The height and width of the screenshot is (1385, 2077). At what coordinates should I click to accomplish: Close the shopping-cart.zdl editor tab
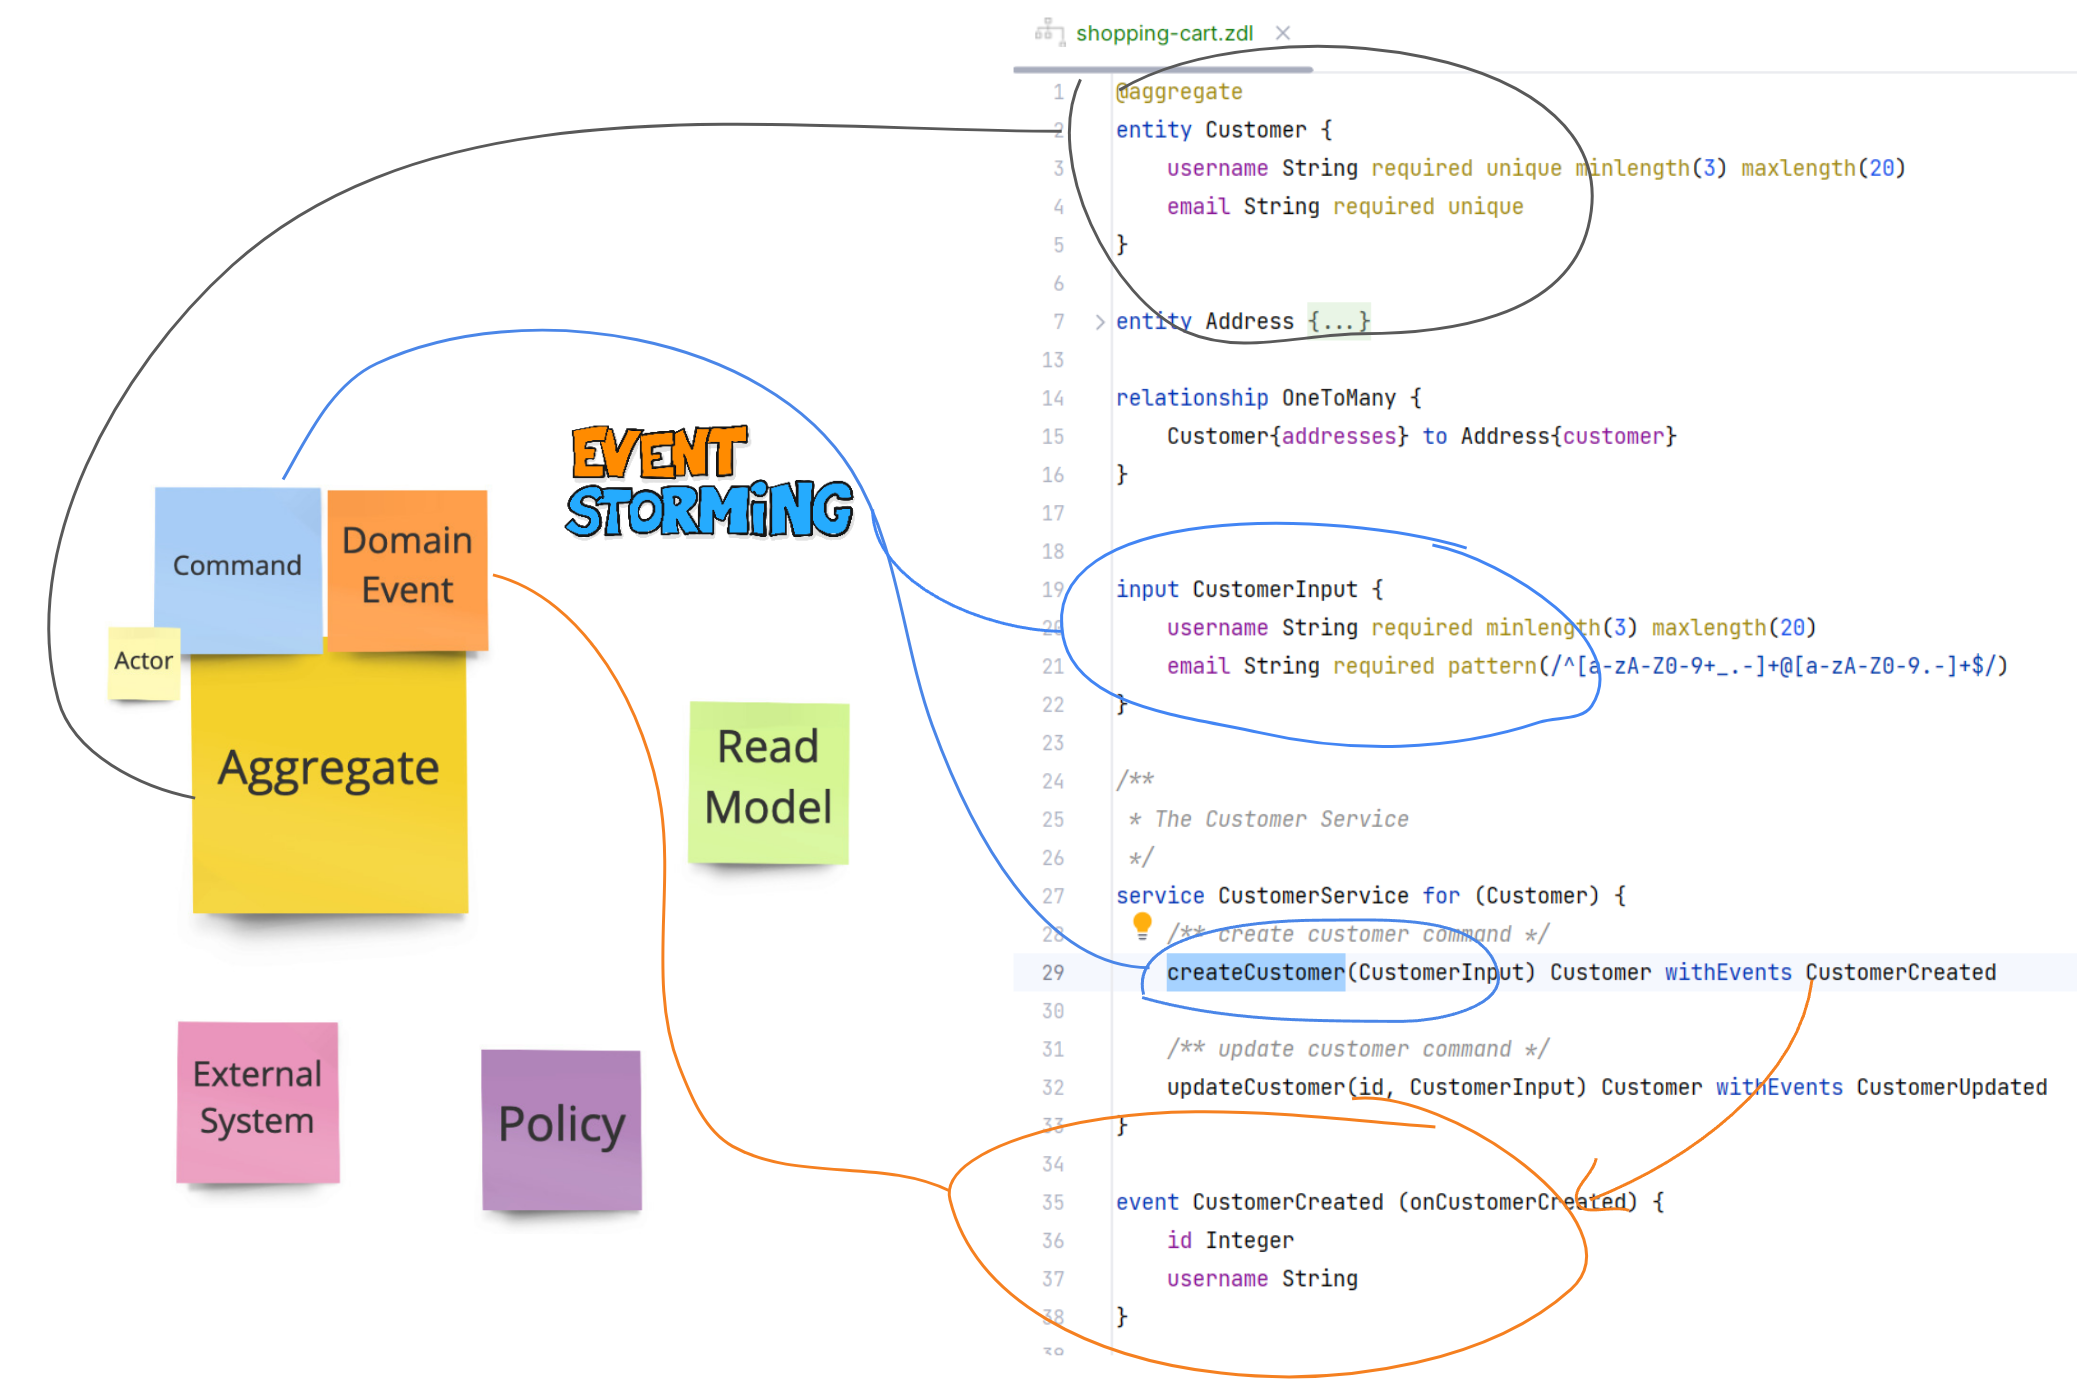tap(1284, 32)
